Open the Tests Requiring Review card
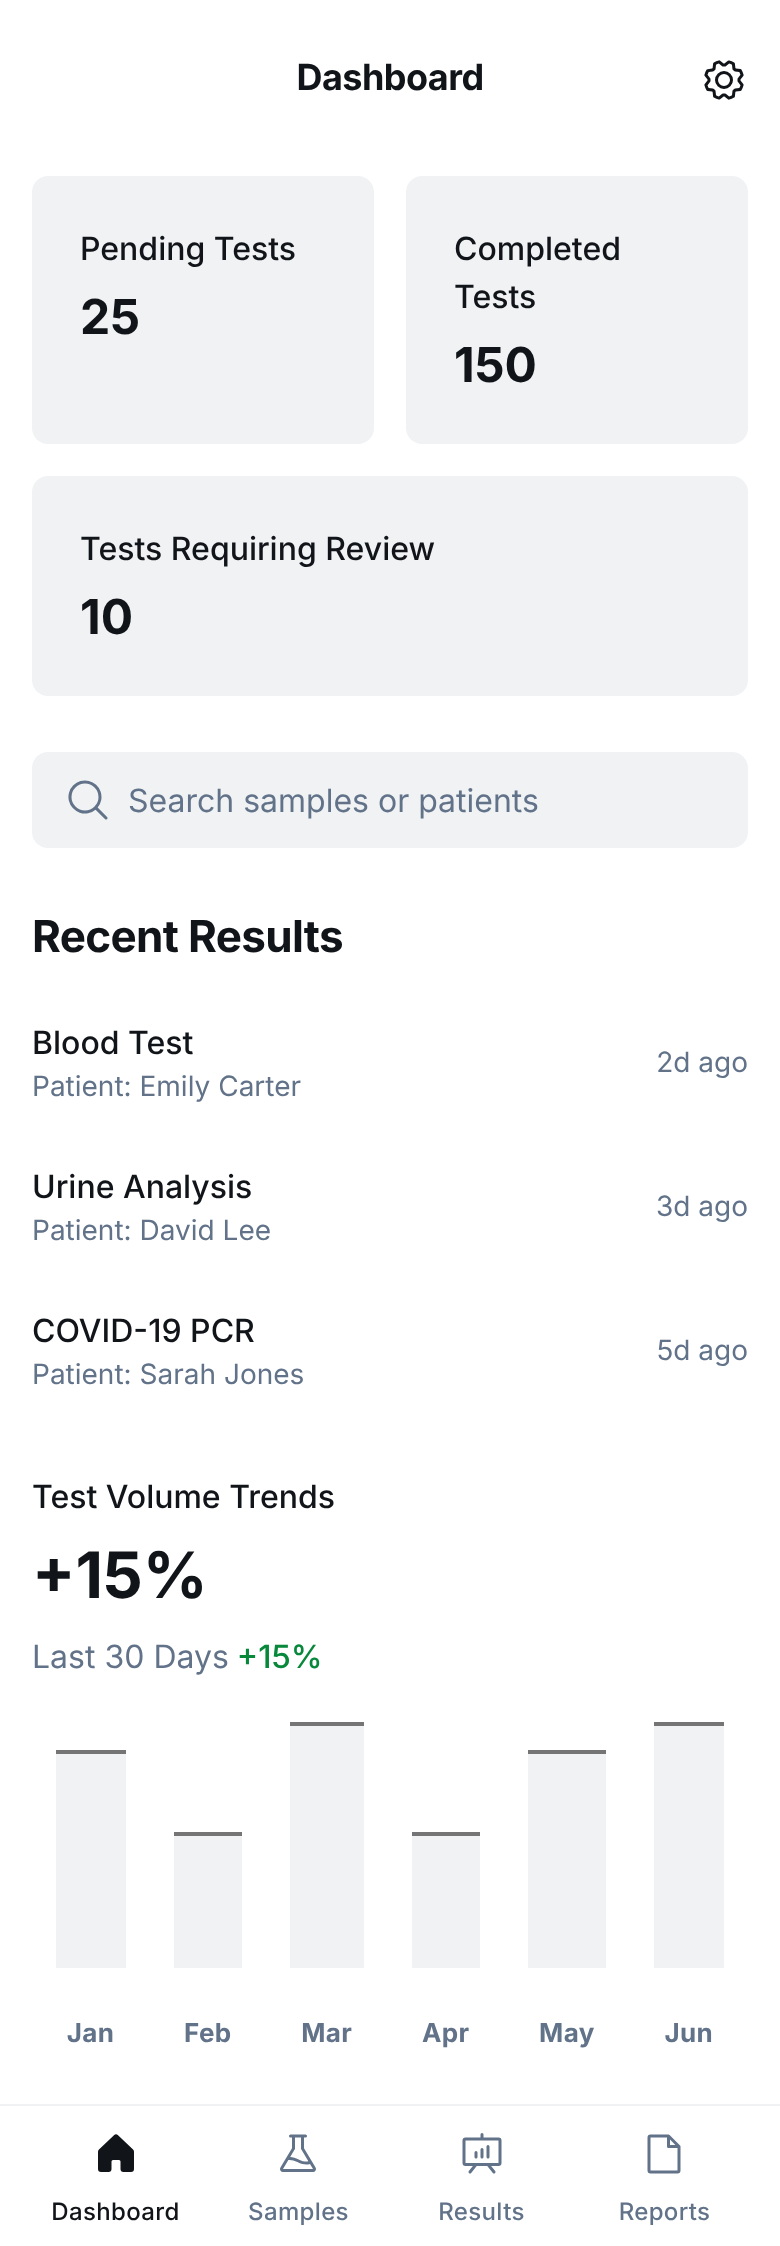Screen dimensions: 780x2246 click(390, 586)
